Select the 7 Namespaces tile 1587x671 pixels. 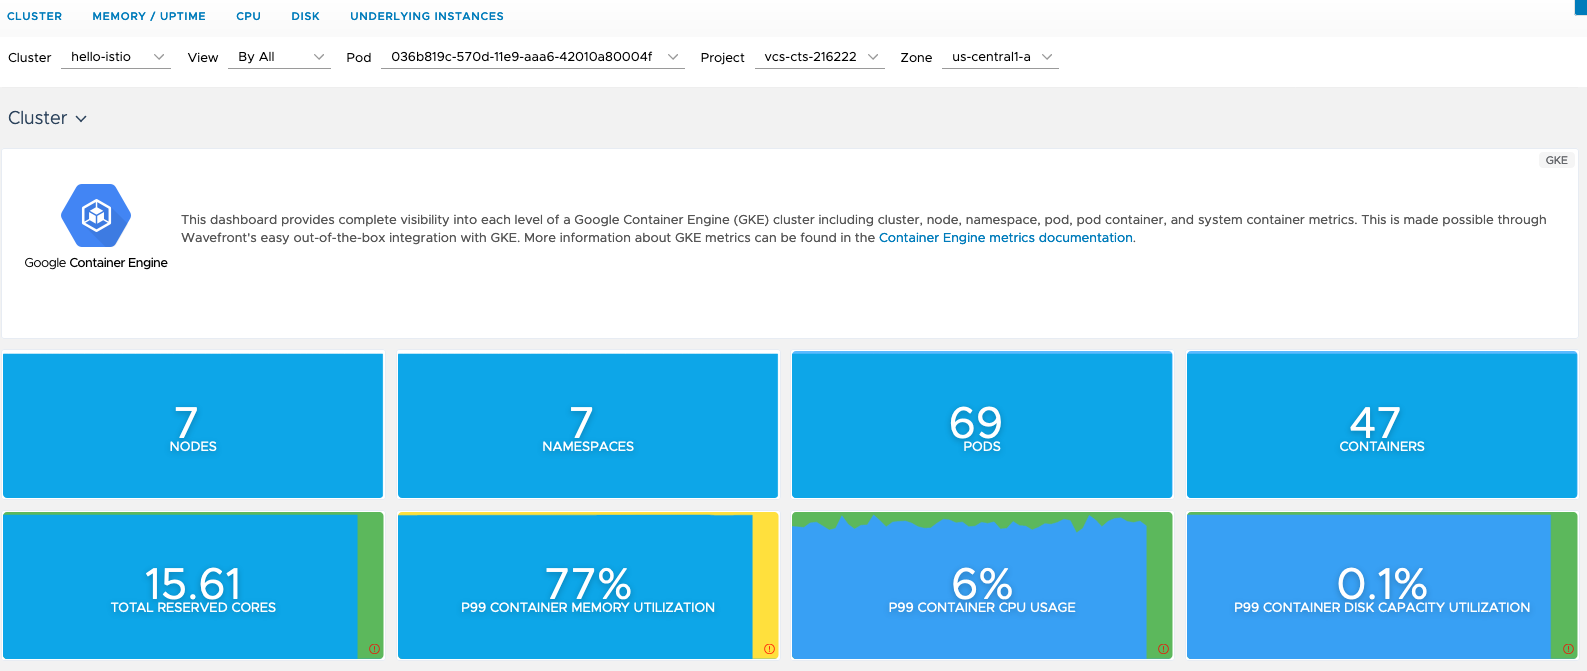point(588,425)
